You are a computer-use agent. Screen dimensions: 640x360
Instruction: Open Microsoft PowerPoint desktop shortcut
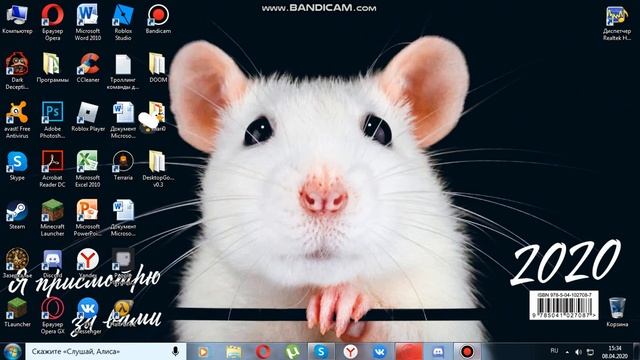click(x=87, y=218)
